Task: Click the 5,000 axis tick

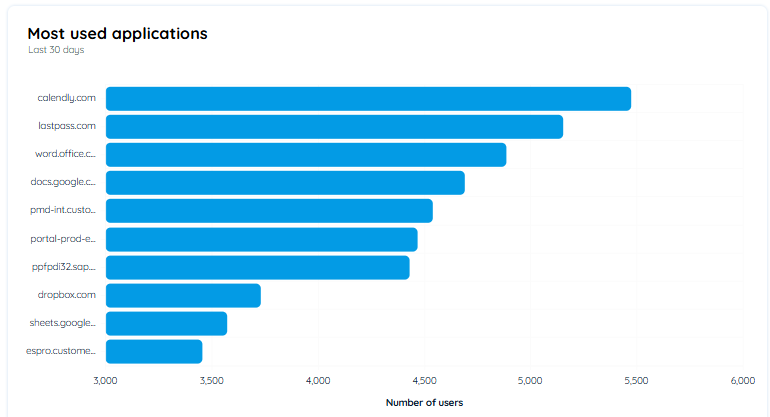Action: (x=530, y=381)
